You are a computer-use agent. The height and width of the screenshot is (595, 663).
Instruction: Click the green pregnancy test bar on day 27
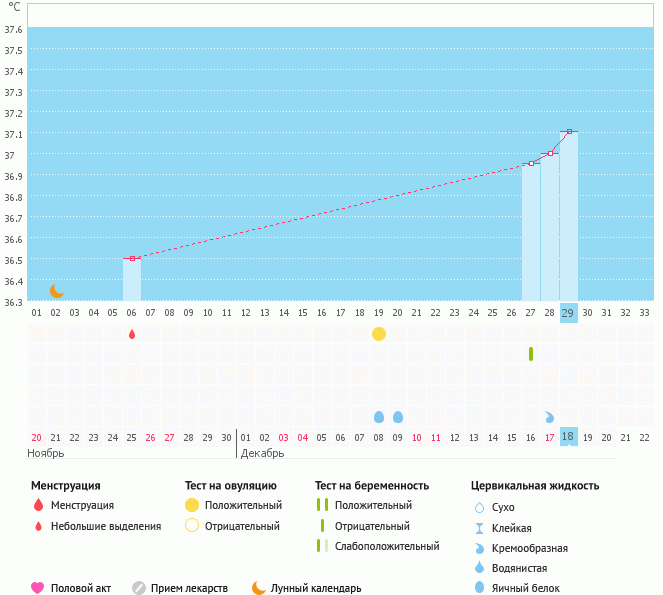tap(531, 354)
